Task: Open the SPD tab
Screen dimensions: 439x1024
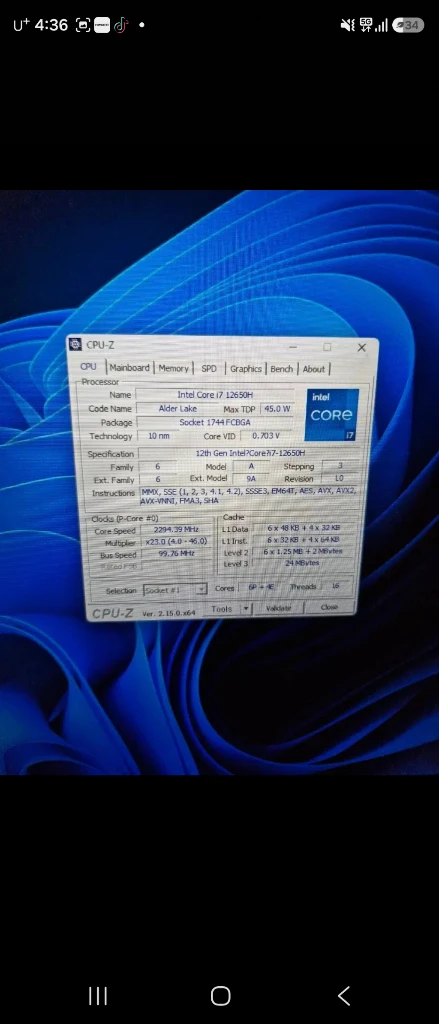Action: [209, 368]
